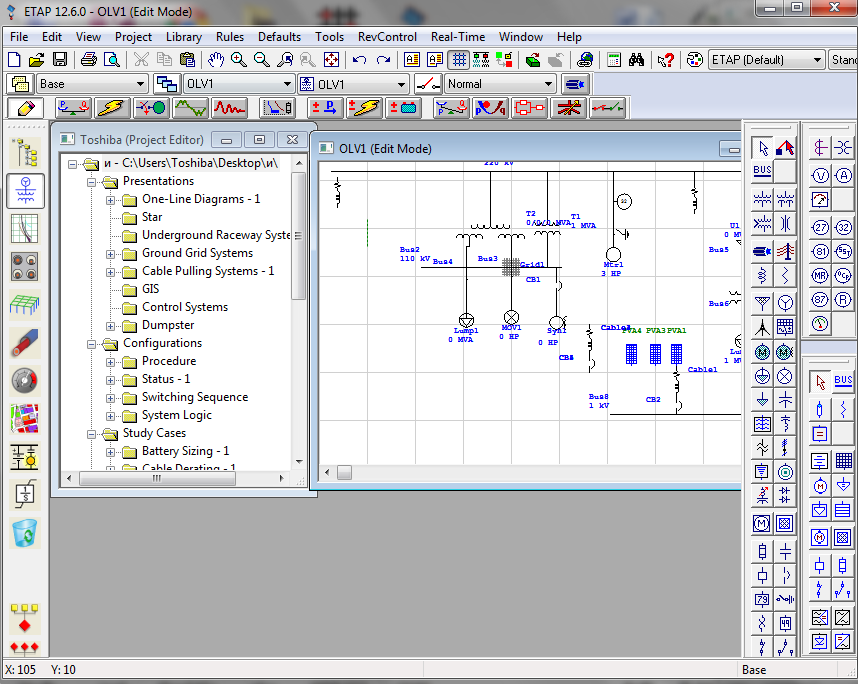Toggle the grid display button
This screenshot has width=858, height=684.
click(459, 60)
